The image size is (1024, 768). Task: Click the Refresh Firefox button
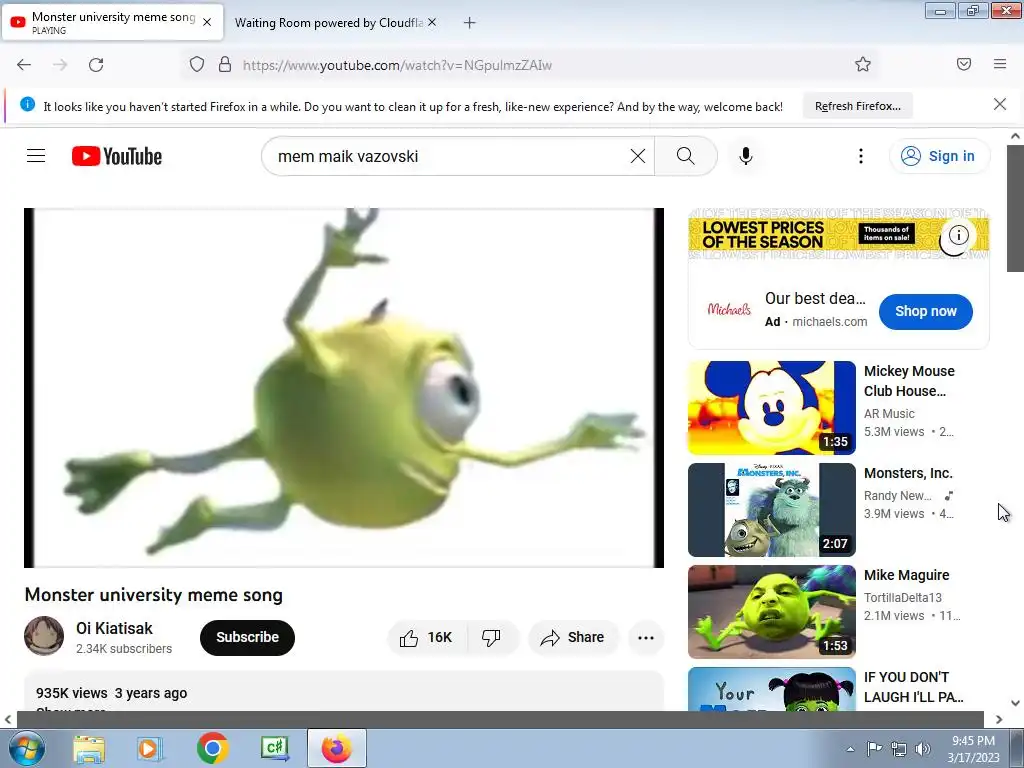pyautogui.click(x=857, y=106)
